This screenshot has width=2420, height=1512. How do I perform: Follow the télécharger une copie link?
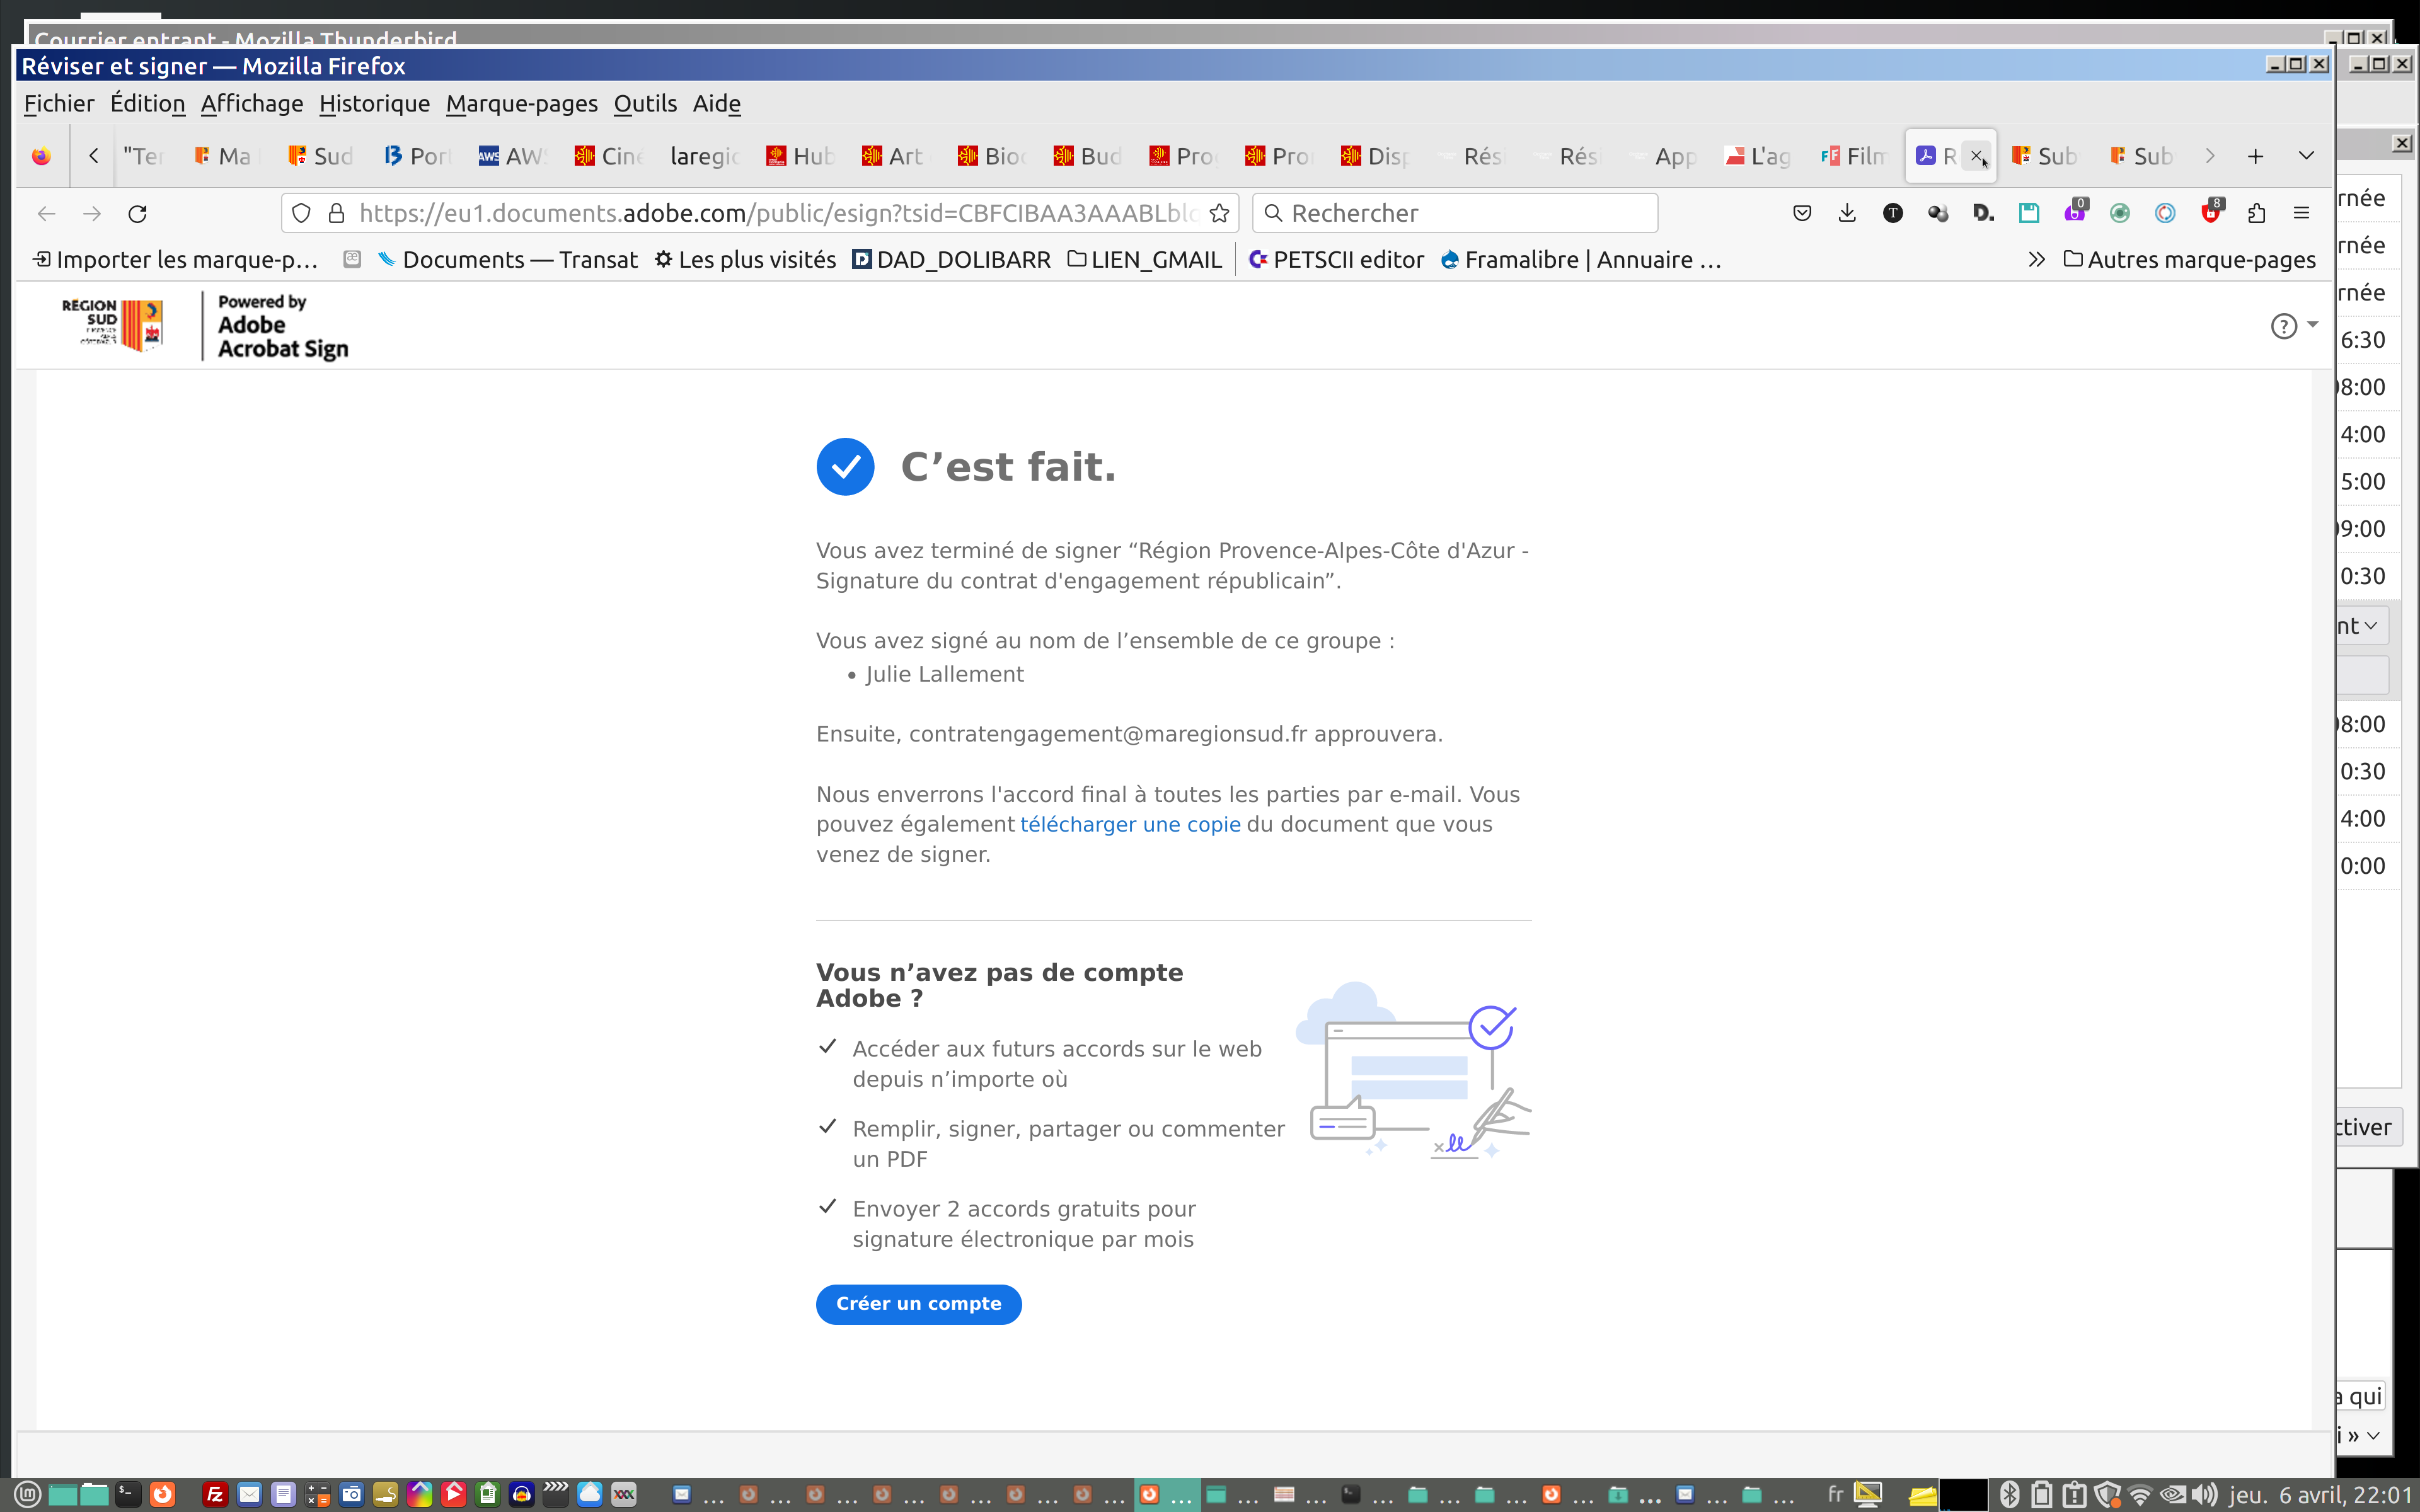(x=1130, y=825)
